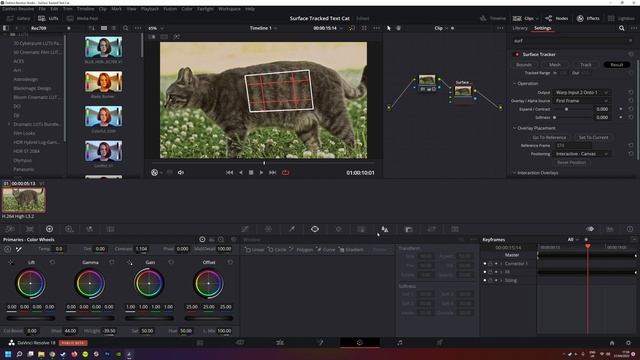Image resolution: width=640 pixels, height=360 pixels.
Task: Mute viewer audio speaker icon
Action: pyautogui.click(x=180, y=173)
